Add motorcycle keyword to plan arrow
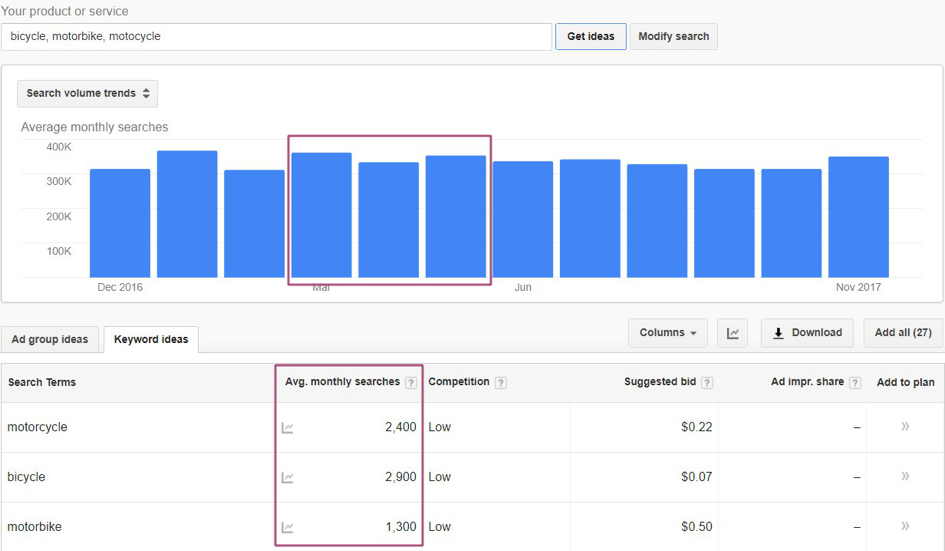The height and width of the screenshot is (551, 945). click(905, 427)
